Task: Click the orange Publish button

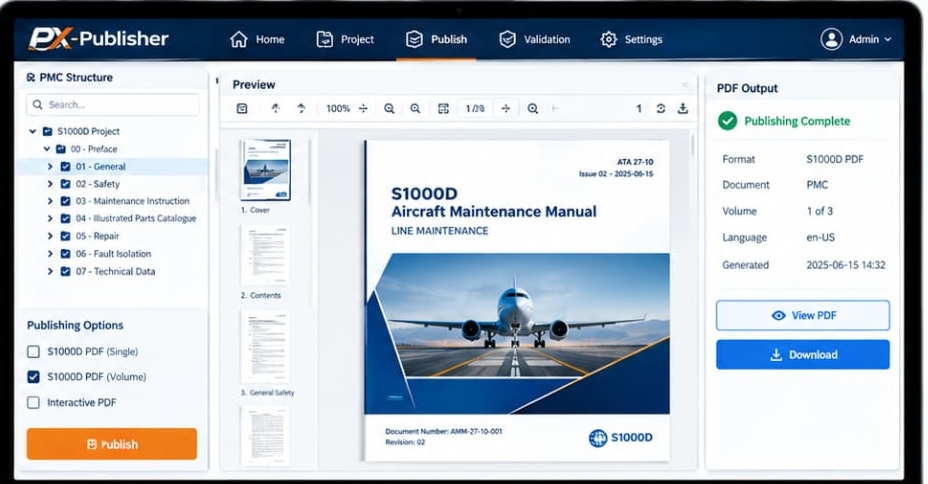Action: [x=112, y=444]
